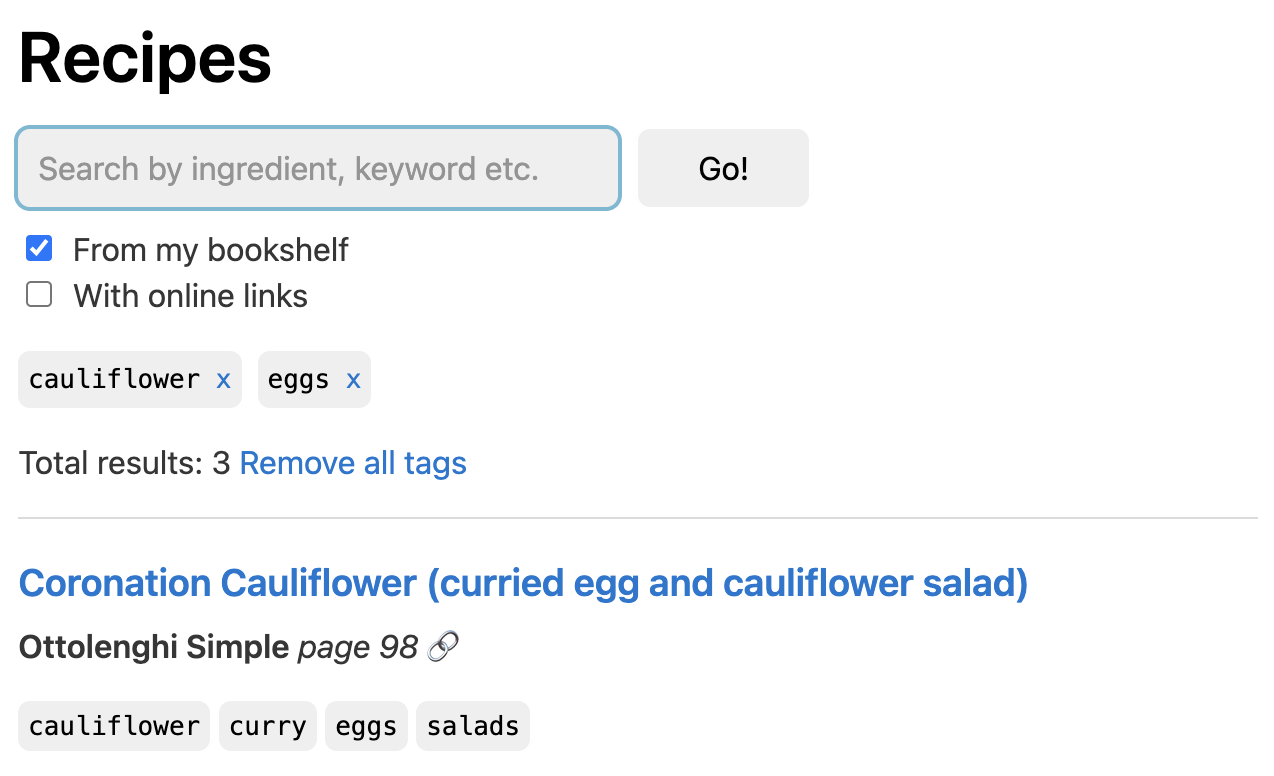Click the cauliflower filter chip above results
The image size is (1274, 776).
(113, 379)
